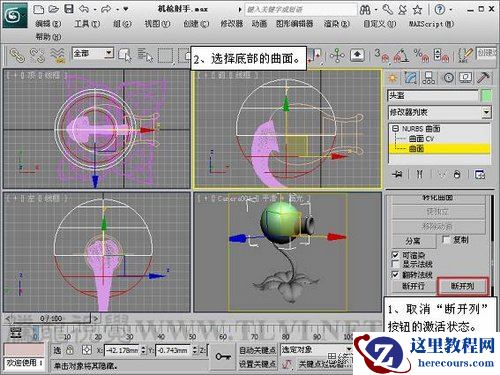Screen dimensions: 500x375
Task: Click the manipulate arrow-box toolbar icon
Action: click(357, 55)
